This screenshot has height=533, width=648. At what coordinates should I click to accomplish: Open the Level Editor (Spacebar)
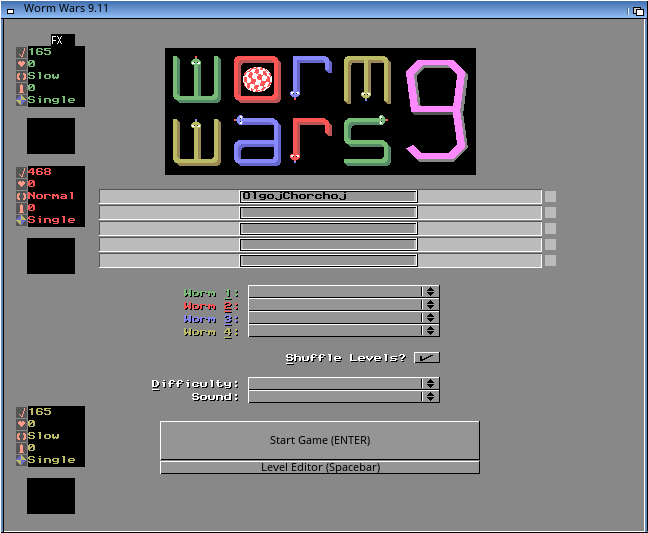[320, 467]
